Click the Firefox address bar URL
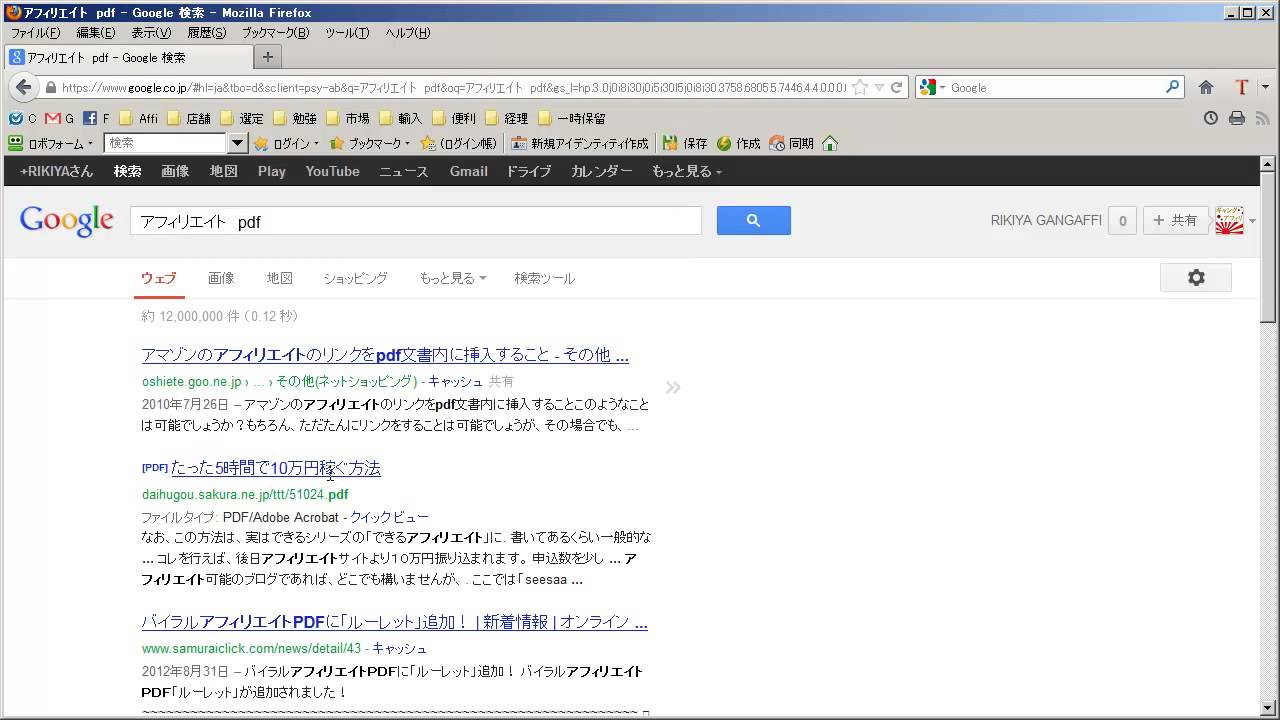Image resolution: width=1280 pixels, height=720 pixels. 453,87
